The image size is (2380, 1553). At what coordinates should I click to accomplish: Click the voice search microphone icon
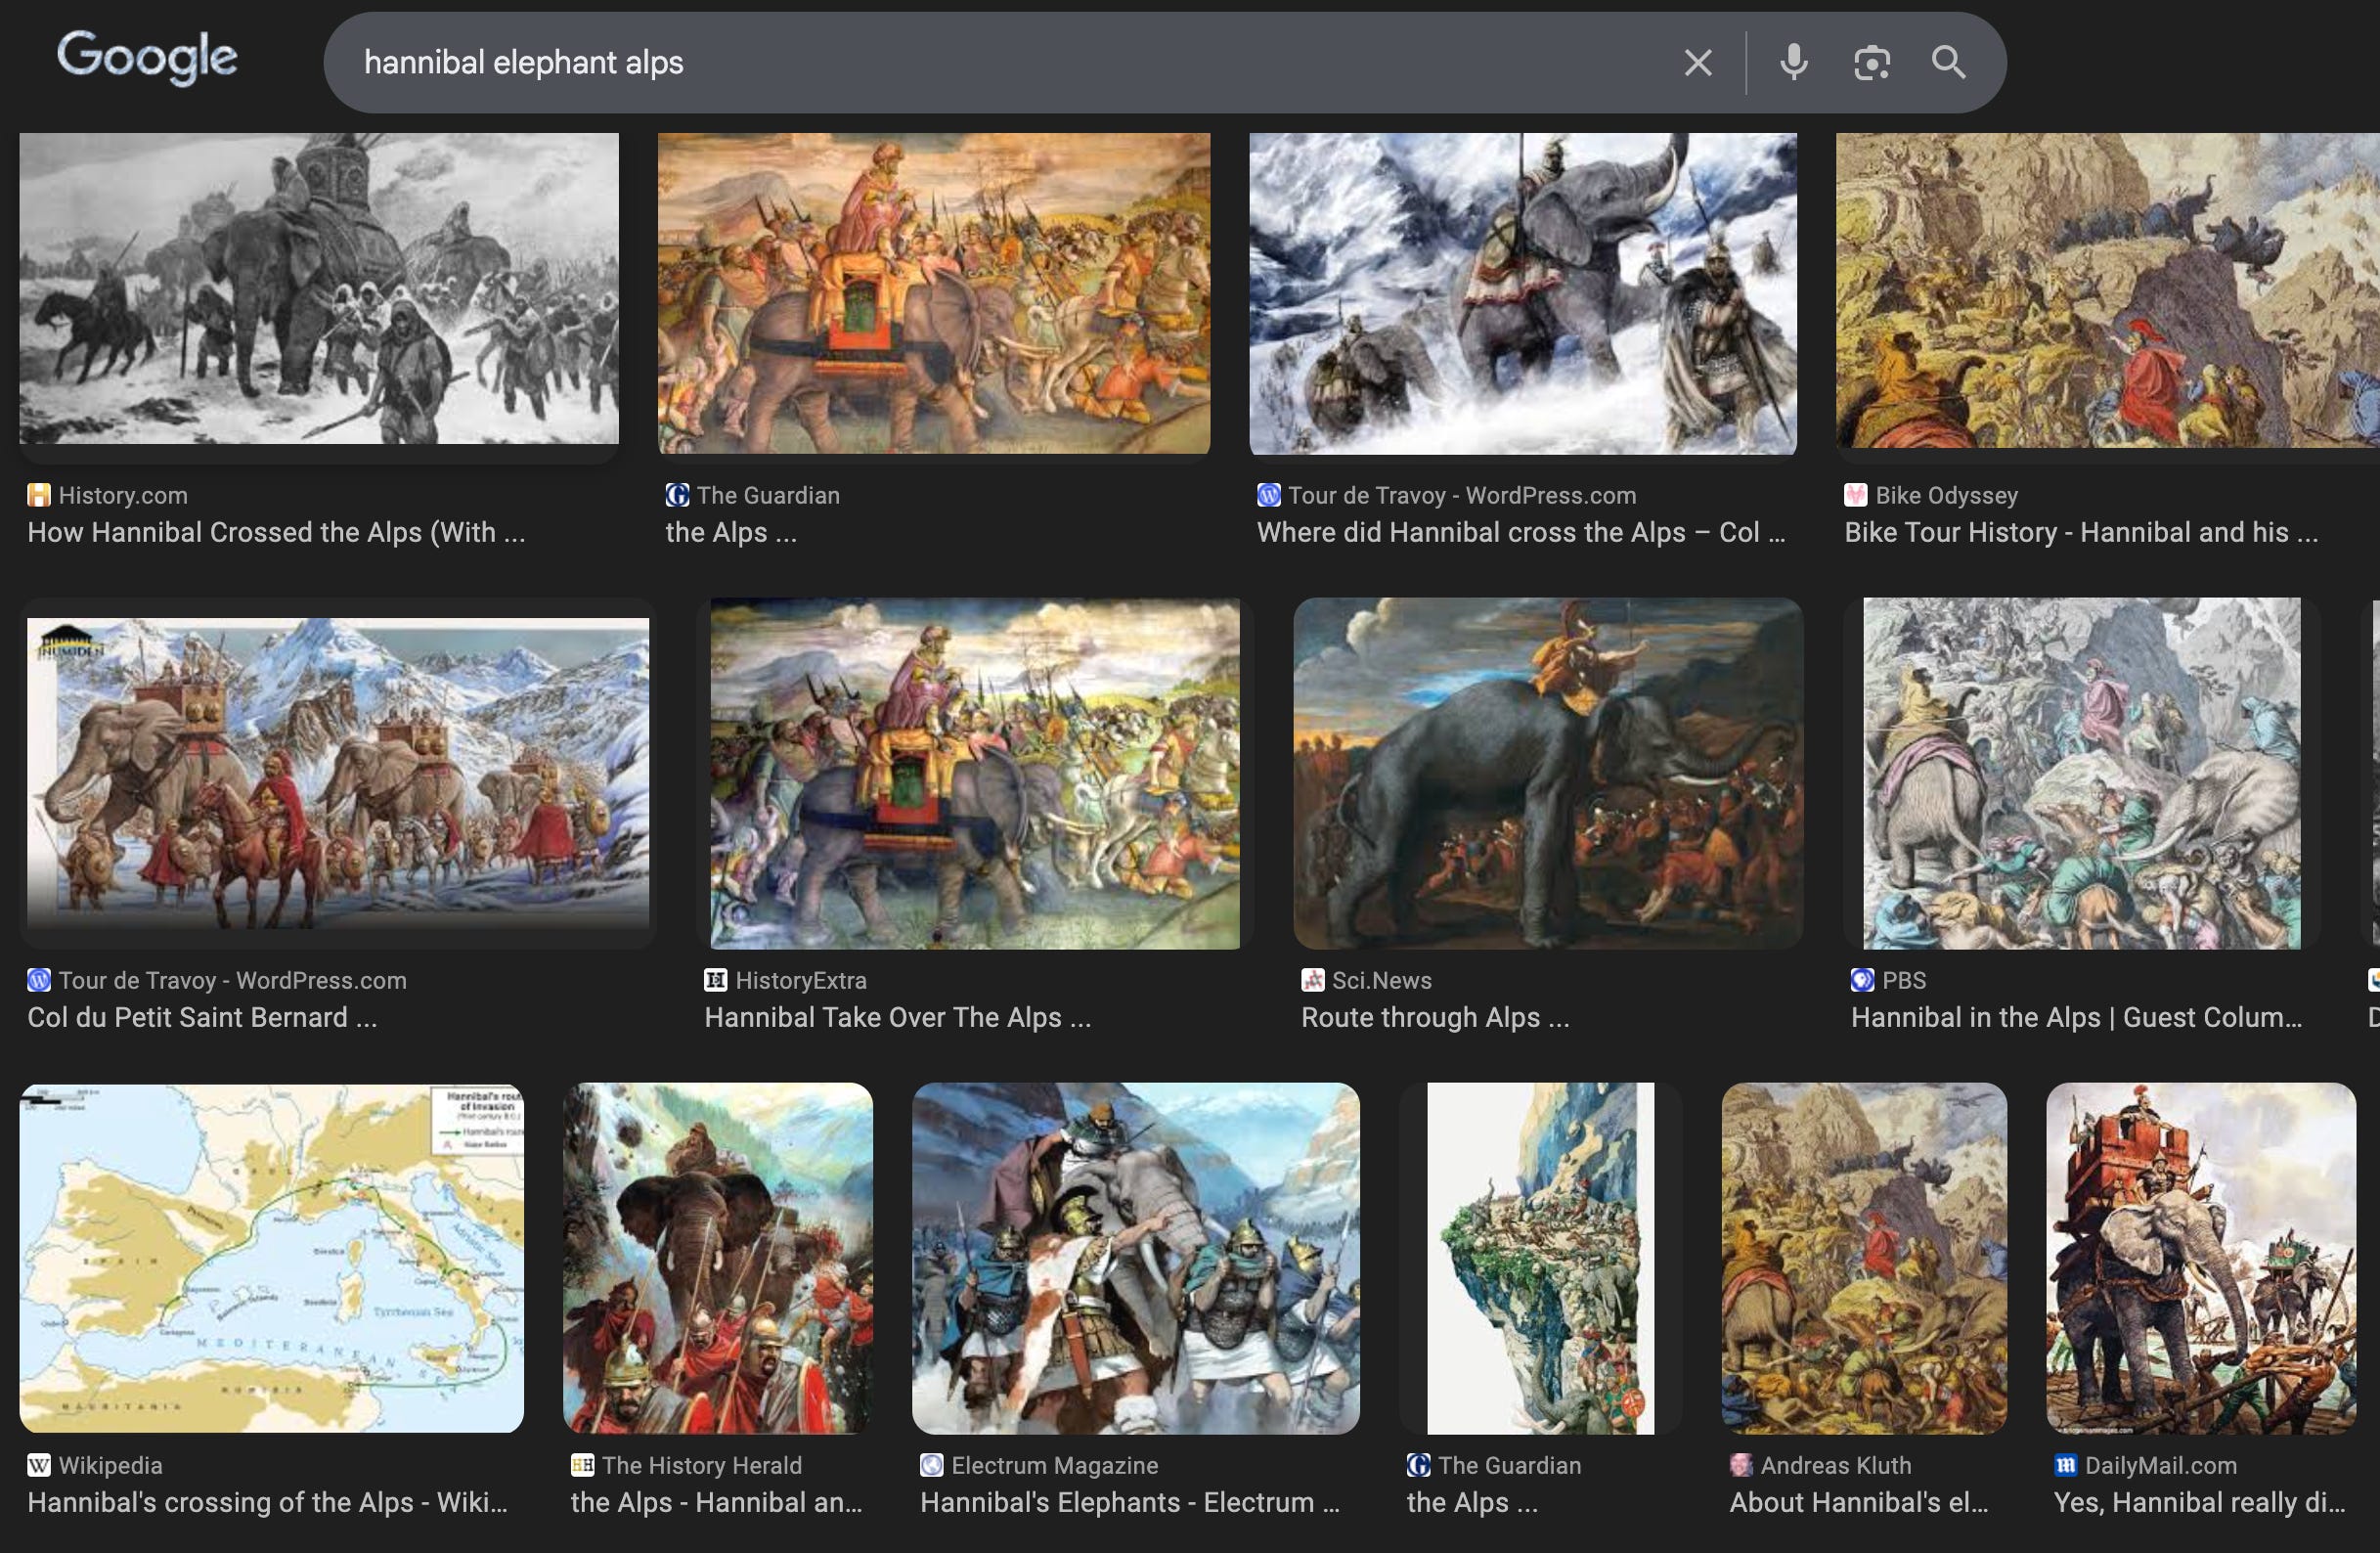tap(1793, 62)
